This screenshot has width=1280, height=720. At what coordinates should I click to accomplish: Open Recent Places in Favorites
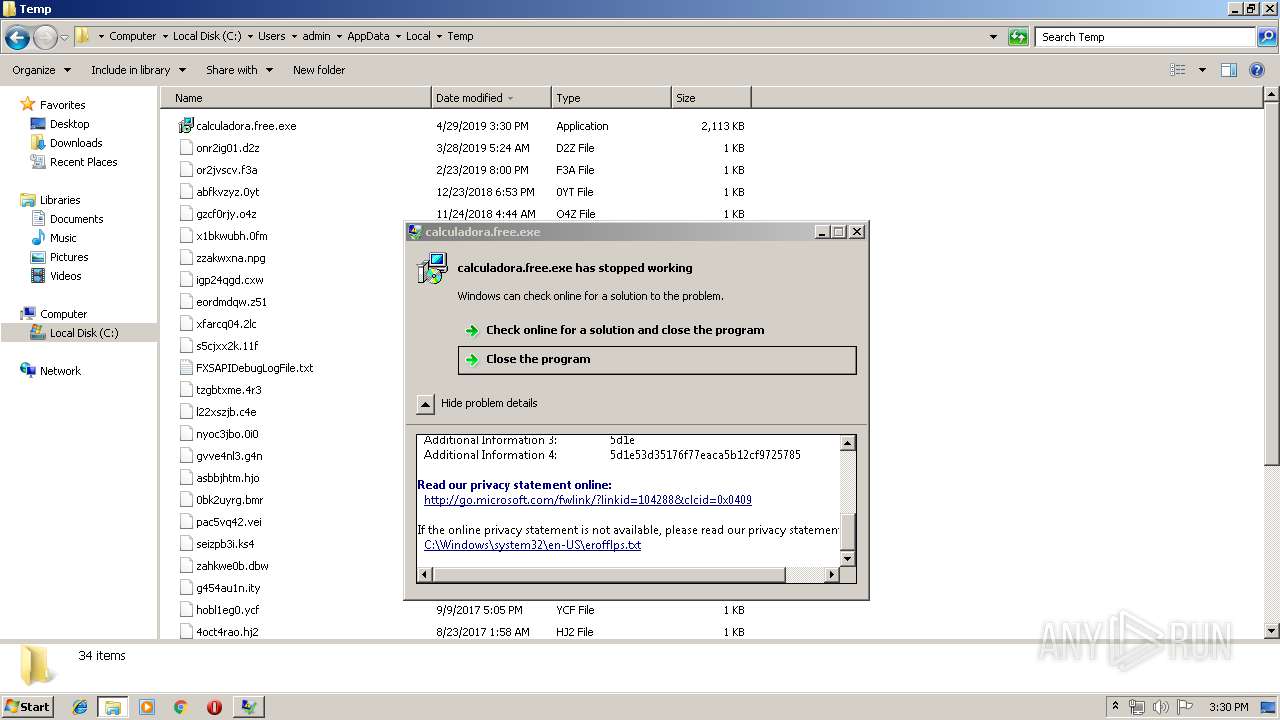pyautogui.click(x=83, y=162)
